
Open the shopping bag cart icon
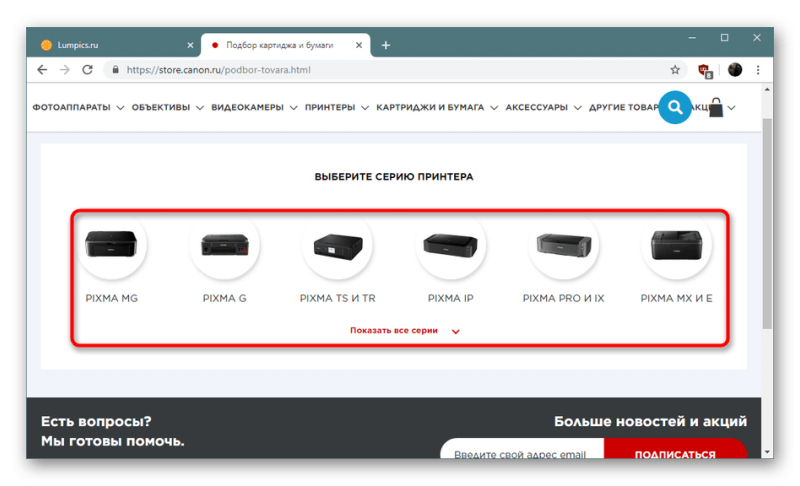[x=716, y=108]
